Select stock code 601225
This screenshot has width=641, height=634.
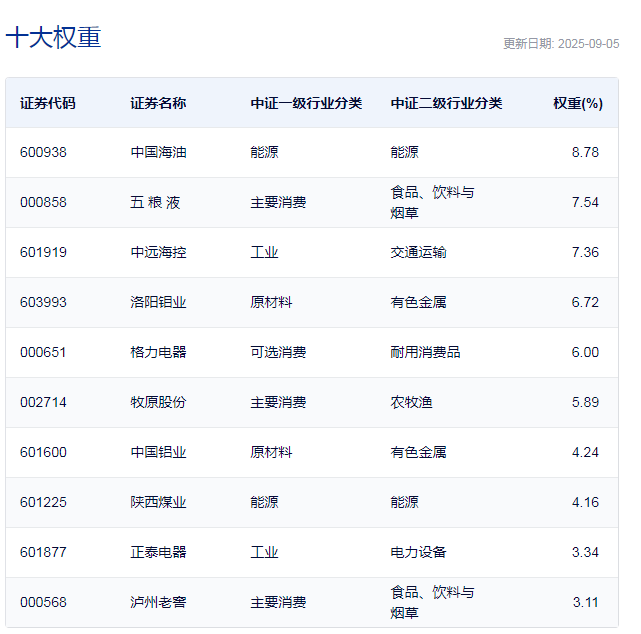click(x=43, y=502)
